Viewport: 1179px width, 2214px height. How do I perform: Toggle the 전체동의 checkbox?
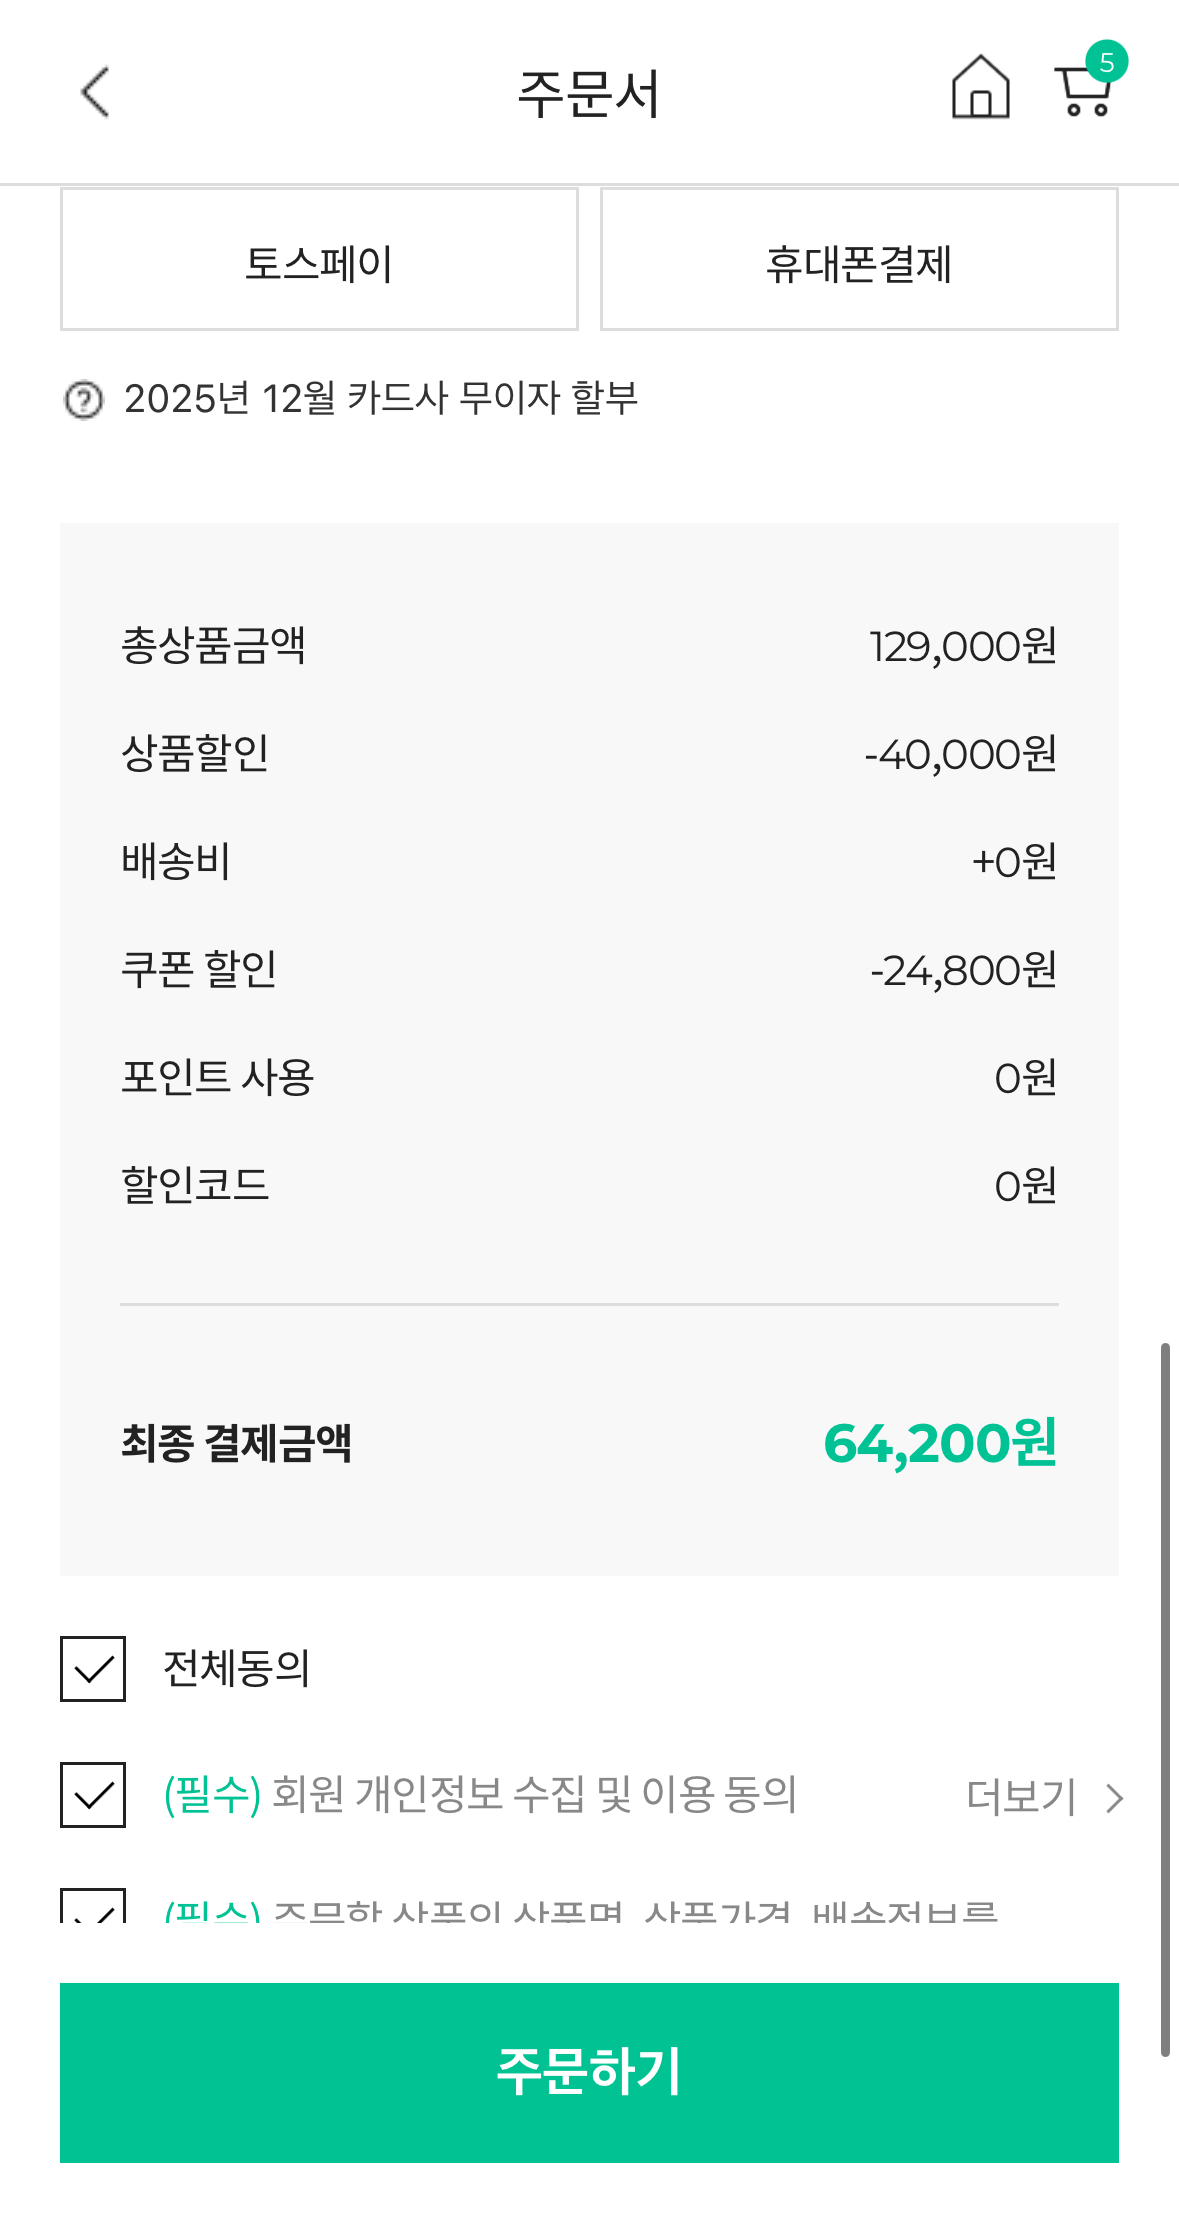point(93,1669)
